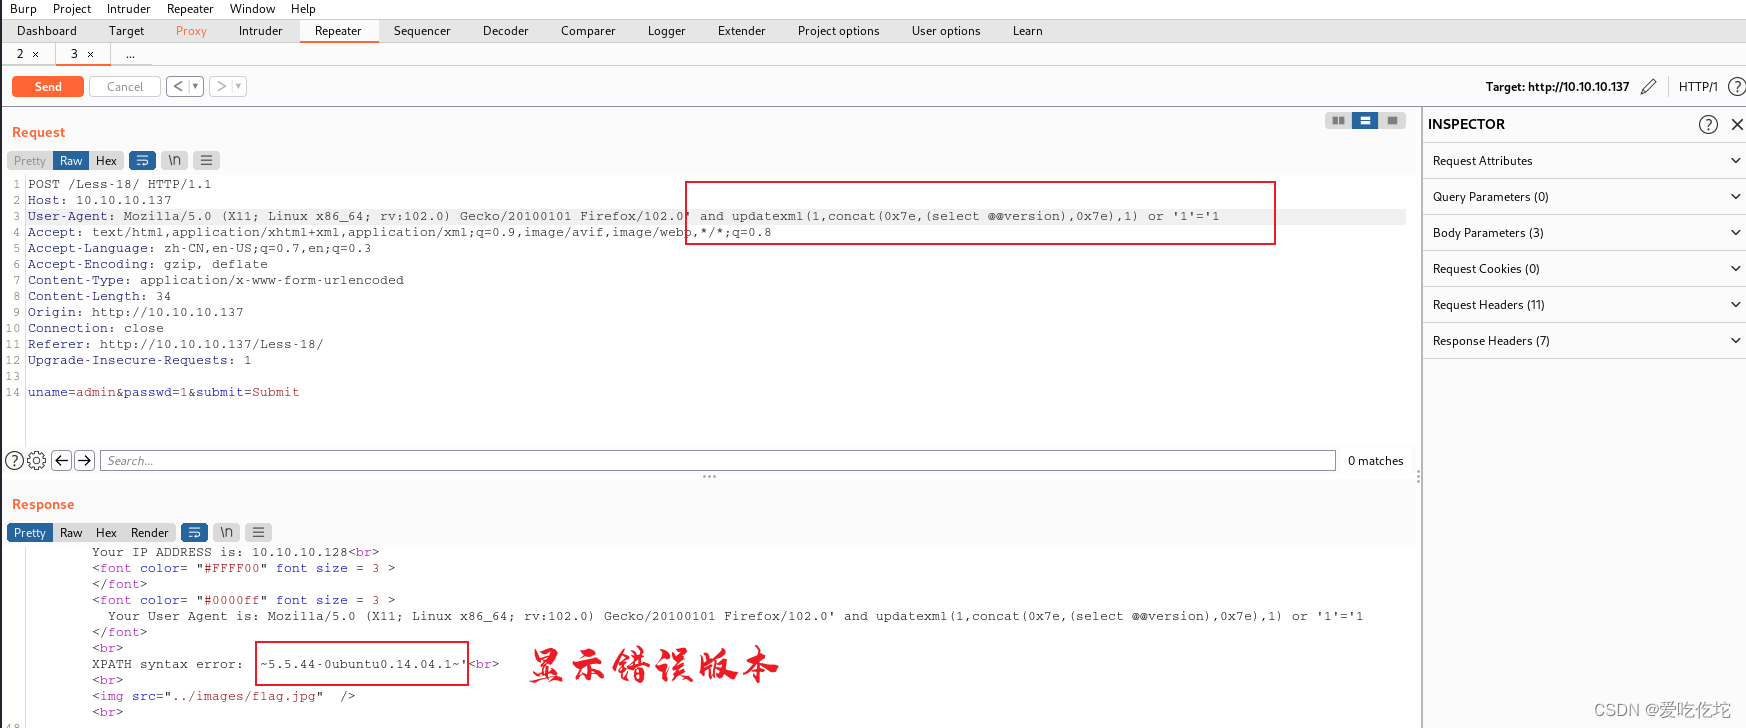Screen dimensions: 1746x728
Task: Close the Inspector panel
Action: coord(1737,124)
